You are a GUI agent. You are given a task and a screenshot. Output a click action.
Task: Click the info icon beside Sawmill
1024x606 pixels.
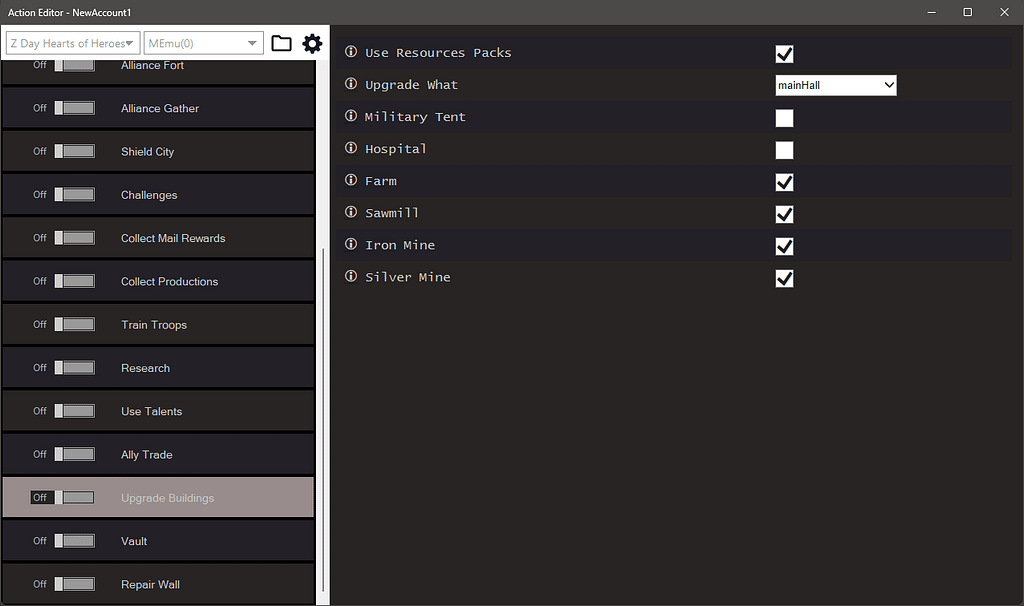[x=349, y=213]
